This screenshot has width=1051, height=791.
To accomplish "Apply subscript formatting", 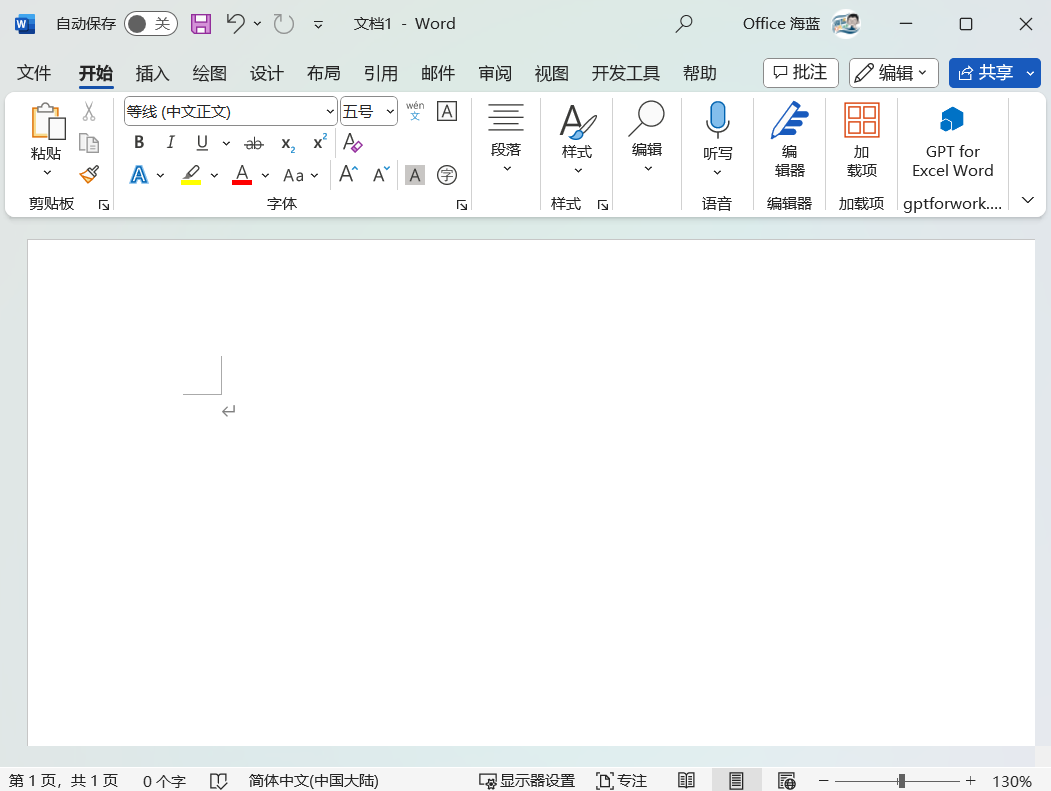I will coord(288,143).
